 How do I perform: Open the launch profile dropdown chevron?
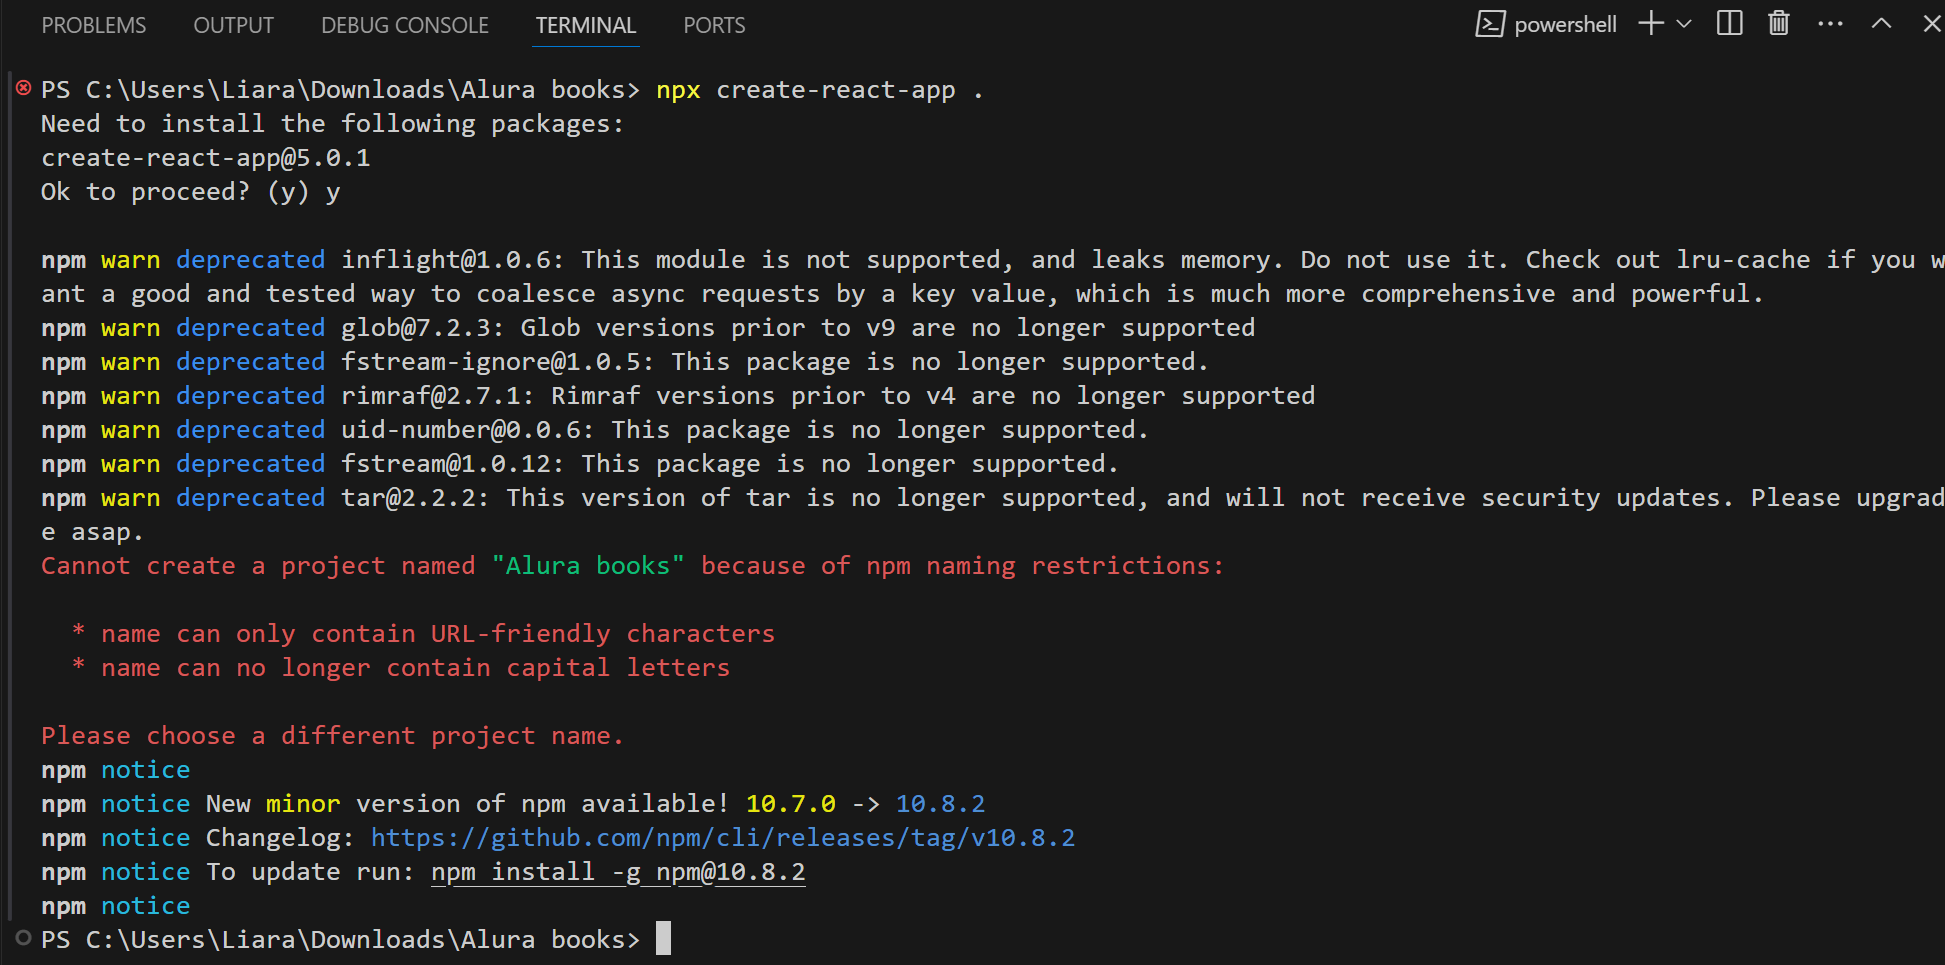click(x=1684, y=23)
